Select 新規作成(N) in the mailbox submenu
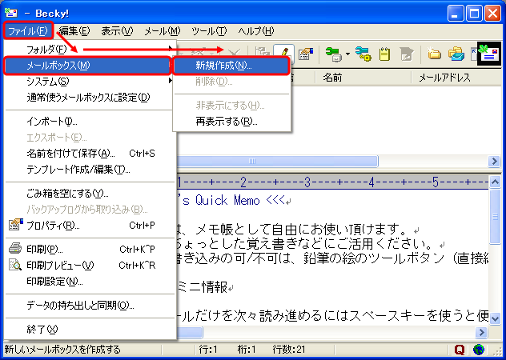This screenshot has height=360, width=506. [x=231, y=66]
